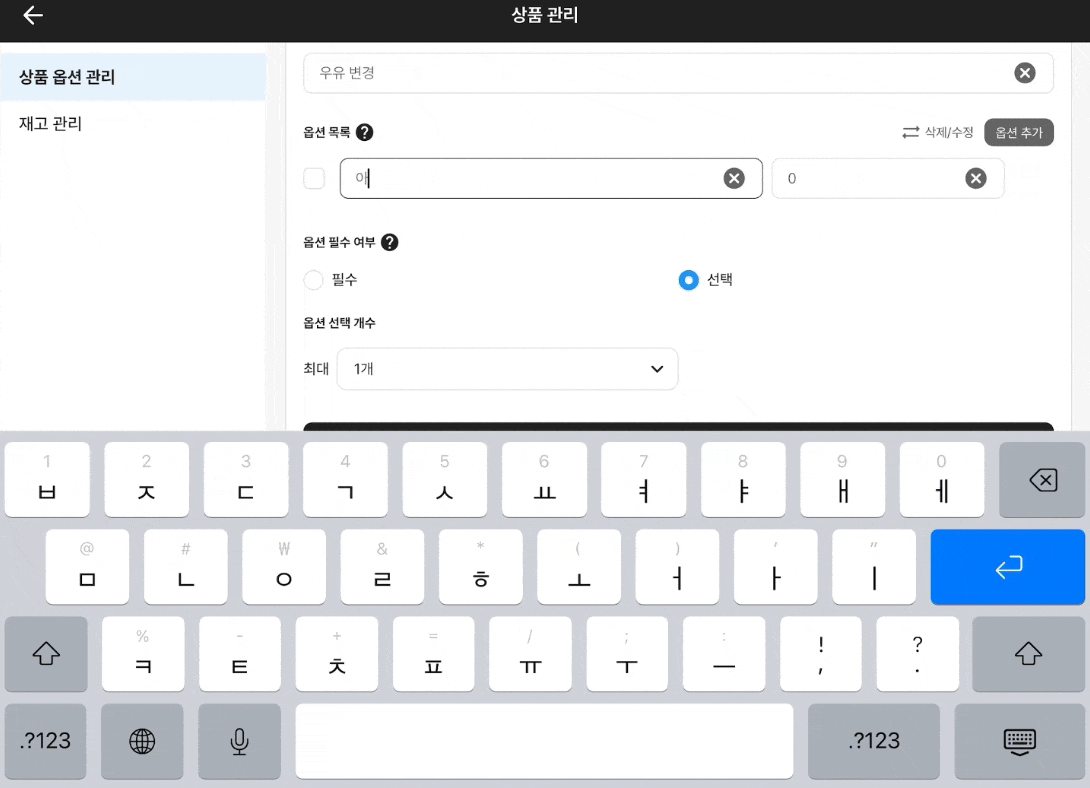Select the 필수 radio button

click(x=314, y=280)
